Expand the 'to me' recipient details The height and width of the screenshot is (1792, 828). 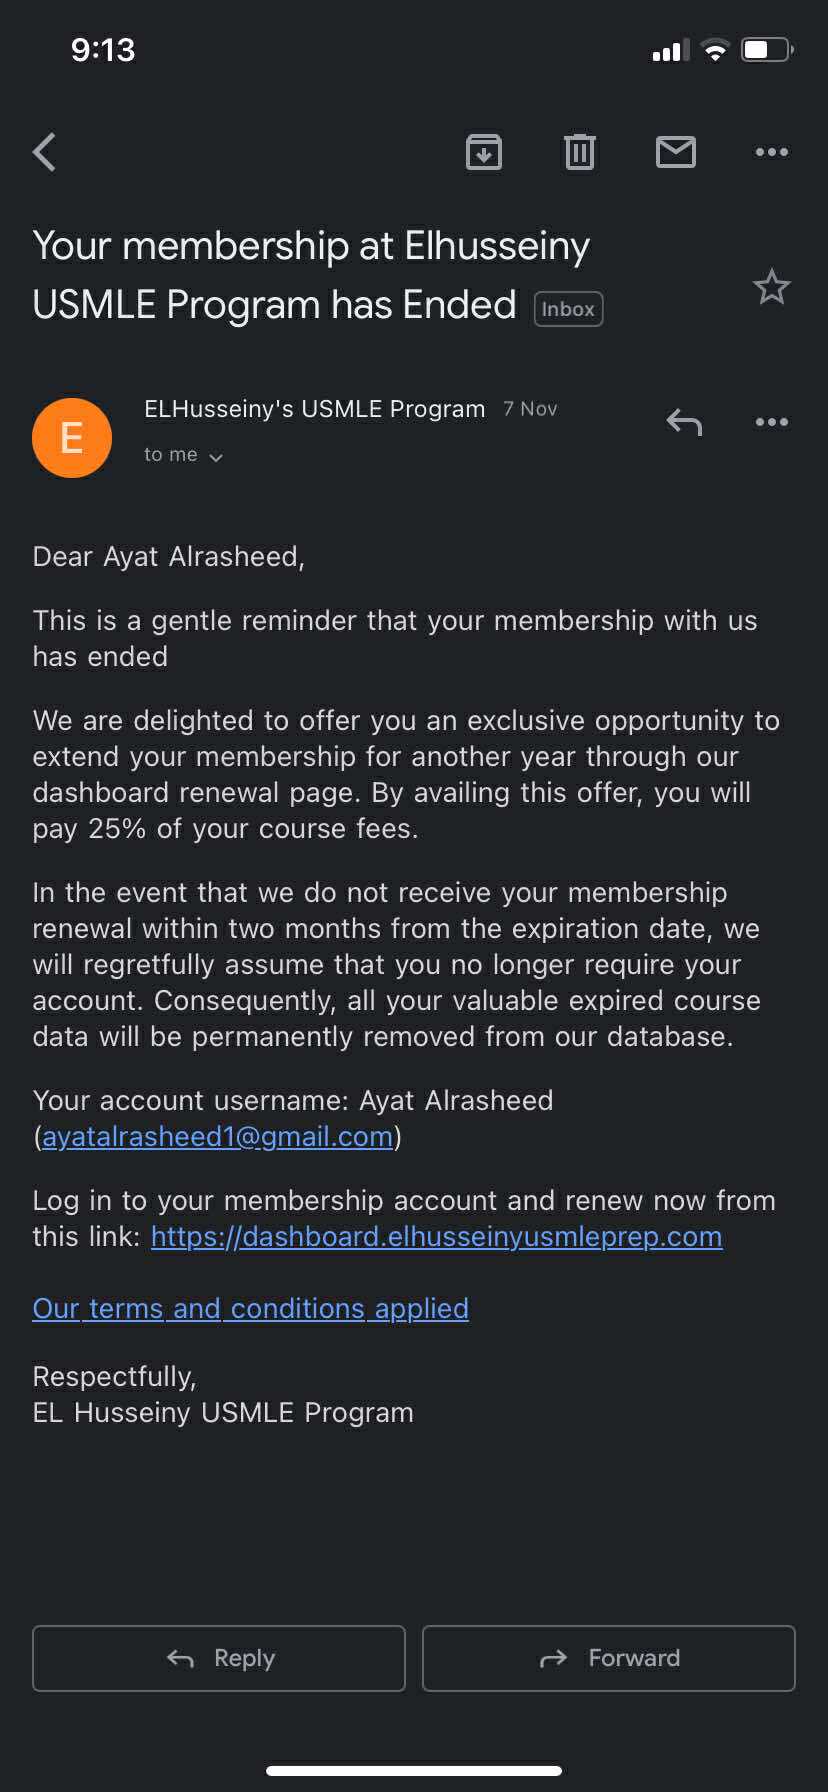183,456
